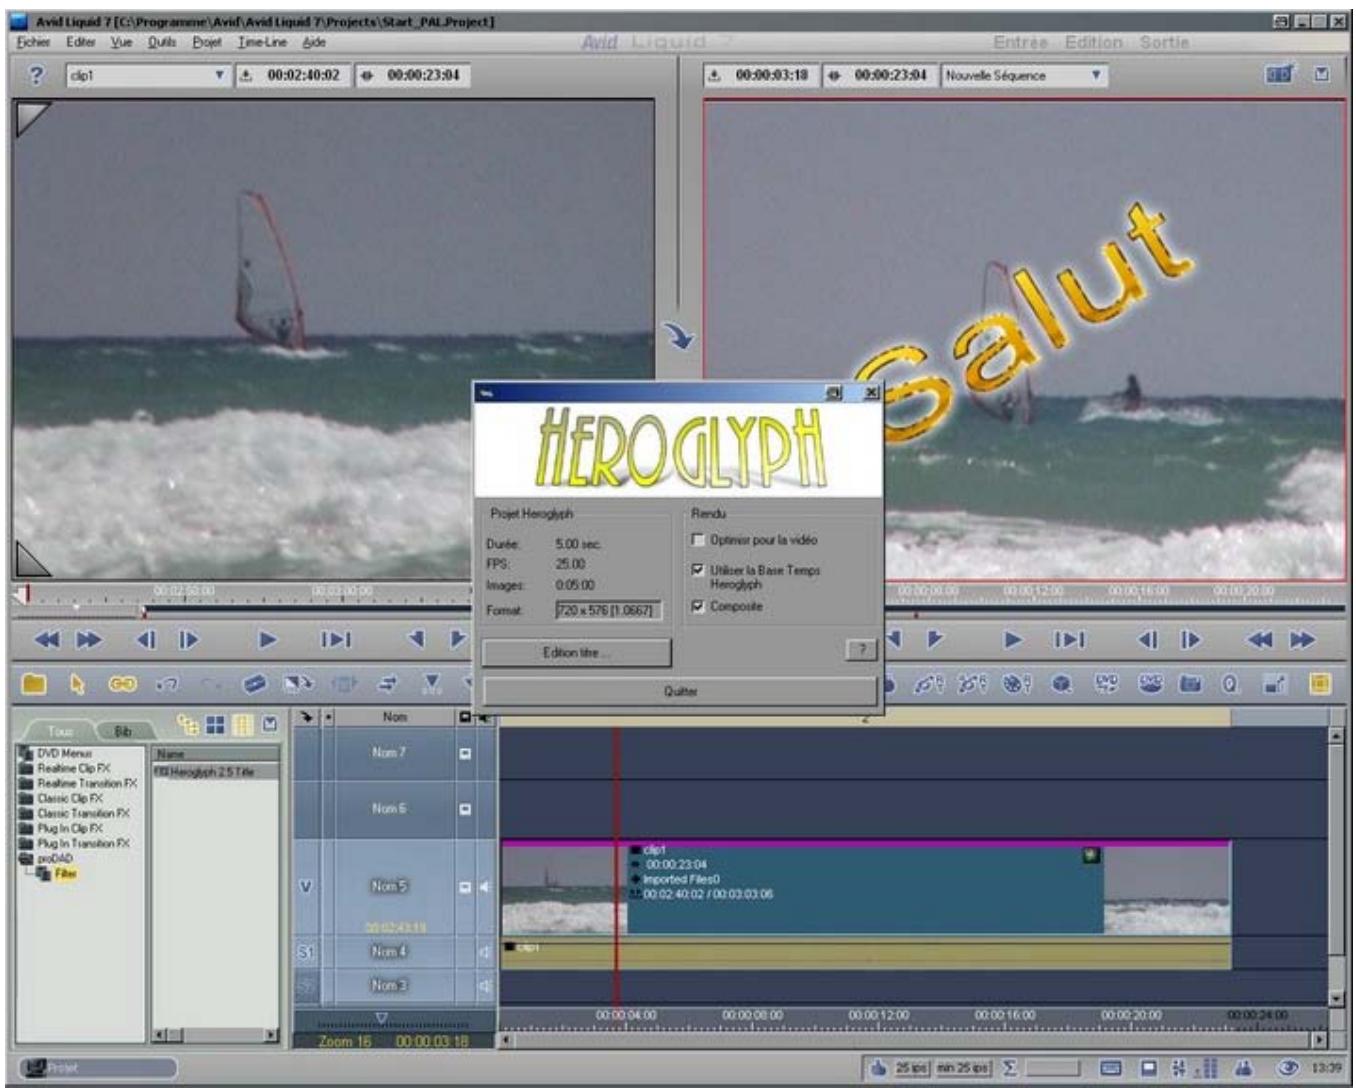This screenshot has height=1090, width=1356.
Task: Play in-to-out on the source monitor
Action: (335, 639)
